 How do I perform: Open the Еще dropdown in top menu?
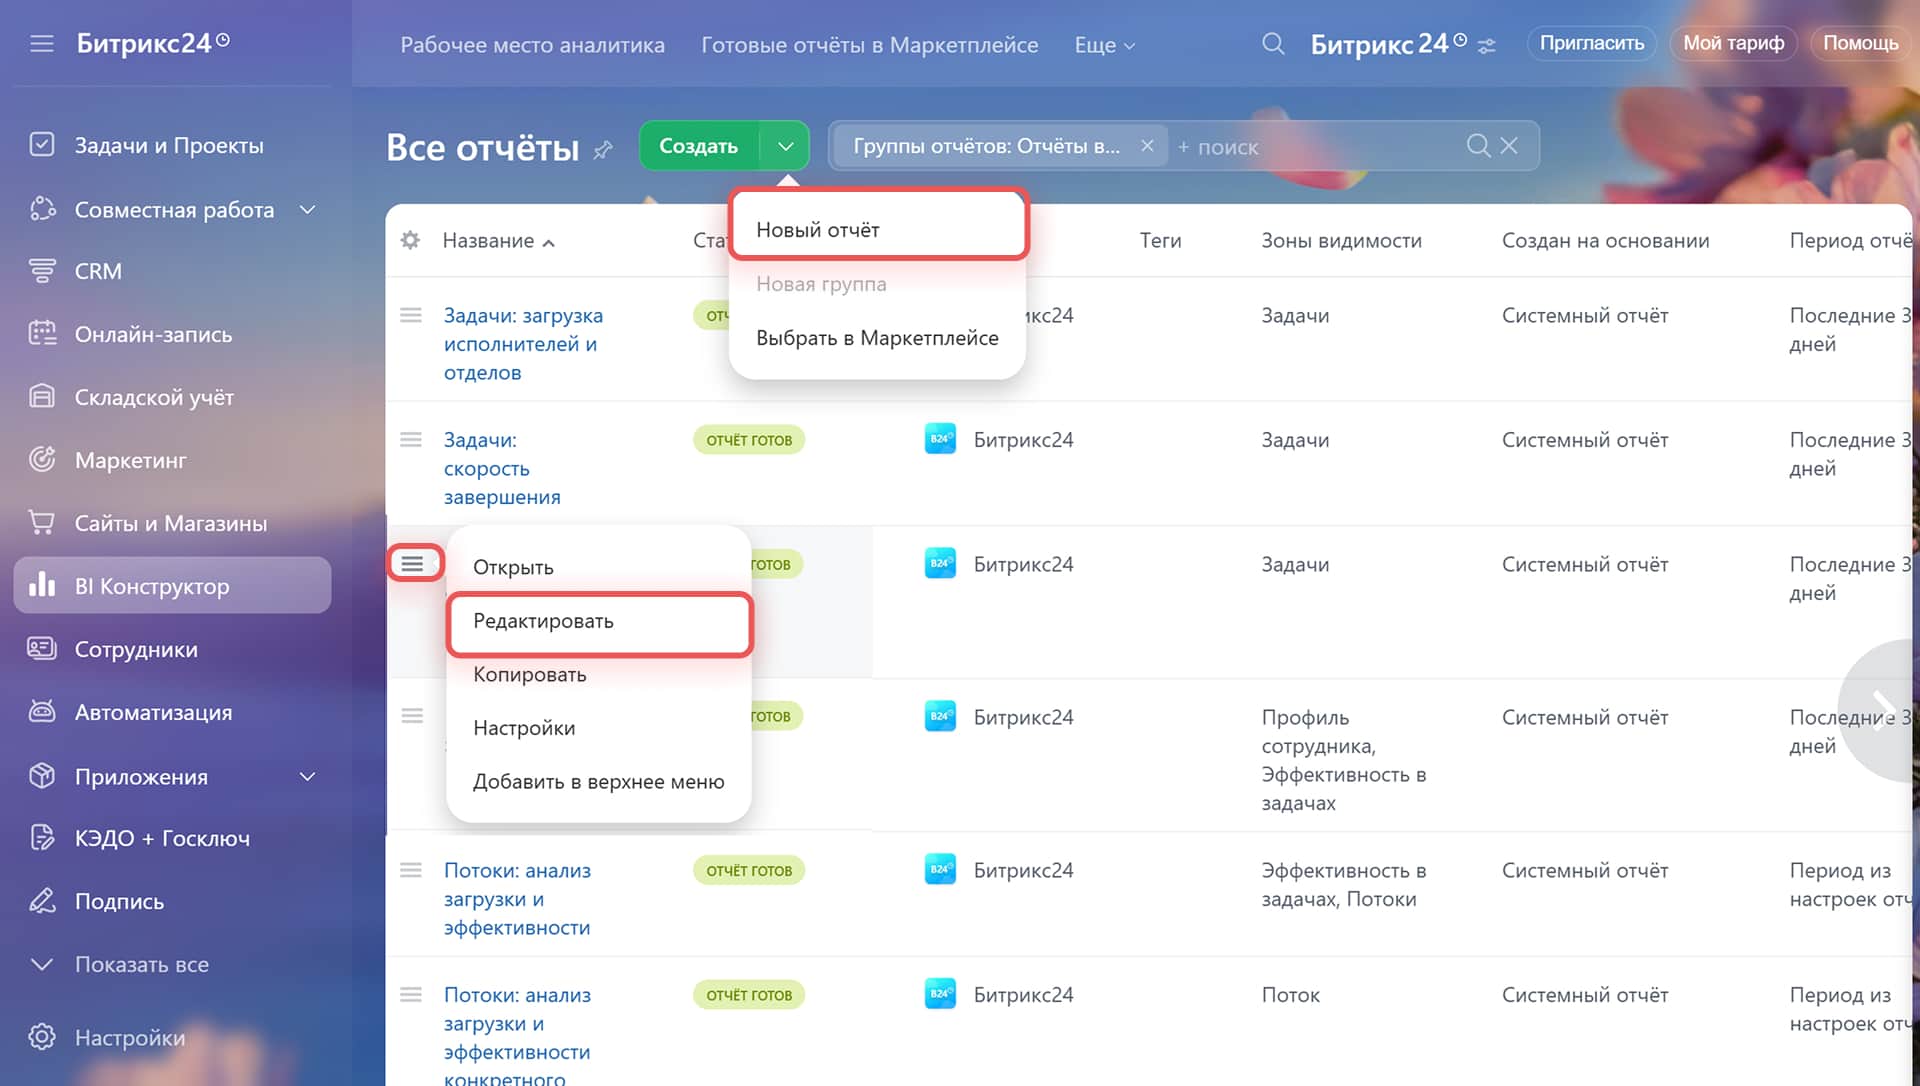pos(1105,45)
